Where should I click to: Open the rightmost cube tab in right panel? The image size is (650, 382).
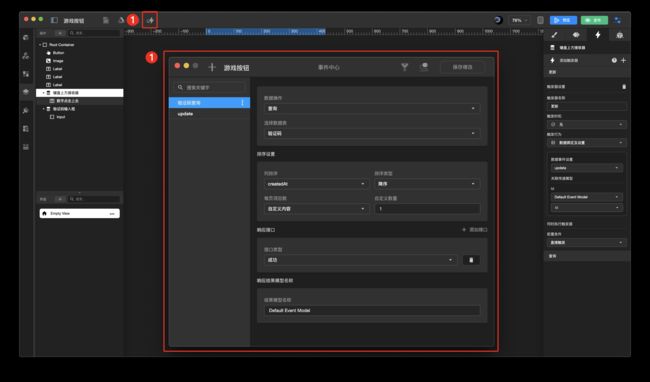(619, 35)
